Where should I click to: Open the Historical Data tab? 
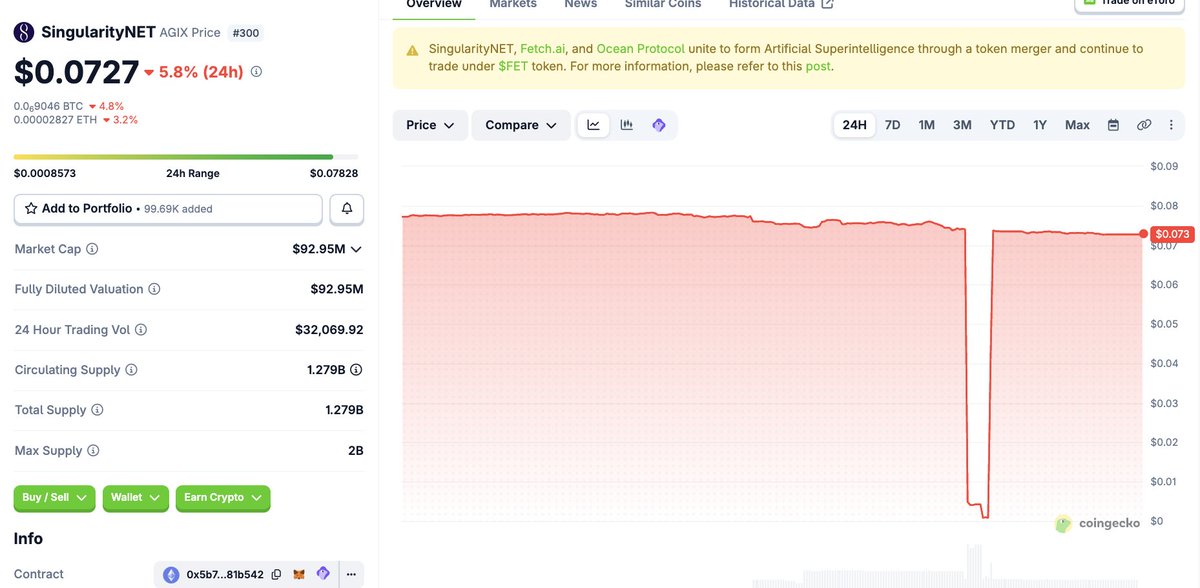click(781, 4)
